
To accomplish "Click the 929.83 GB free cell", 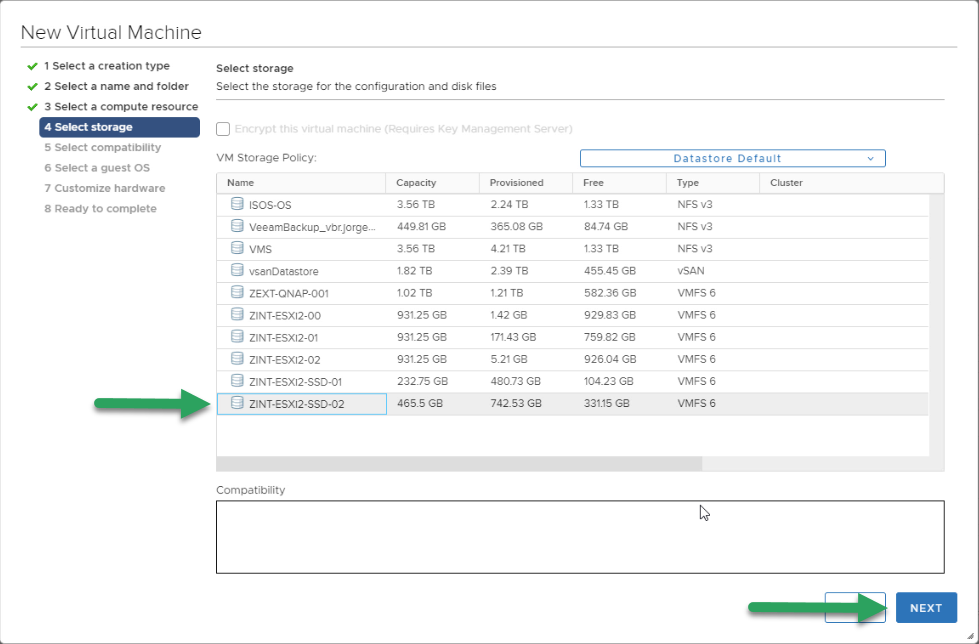I will click(610, 315).
